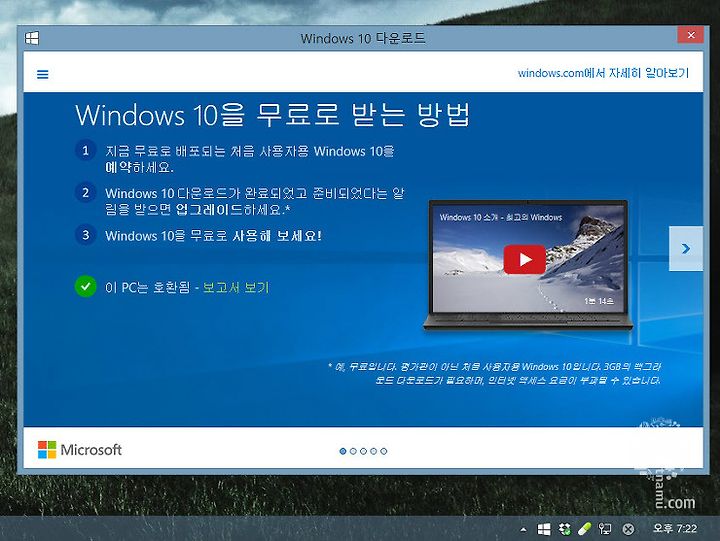Click the heading Windows 10을 무료로 받는 방법
This screenshot has height=541, width=720.
[273, 115]
